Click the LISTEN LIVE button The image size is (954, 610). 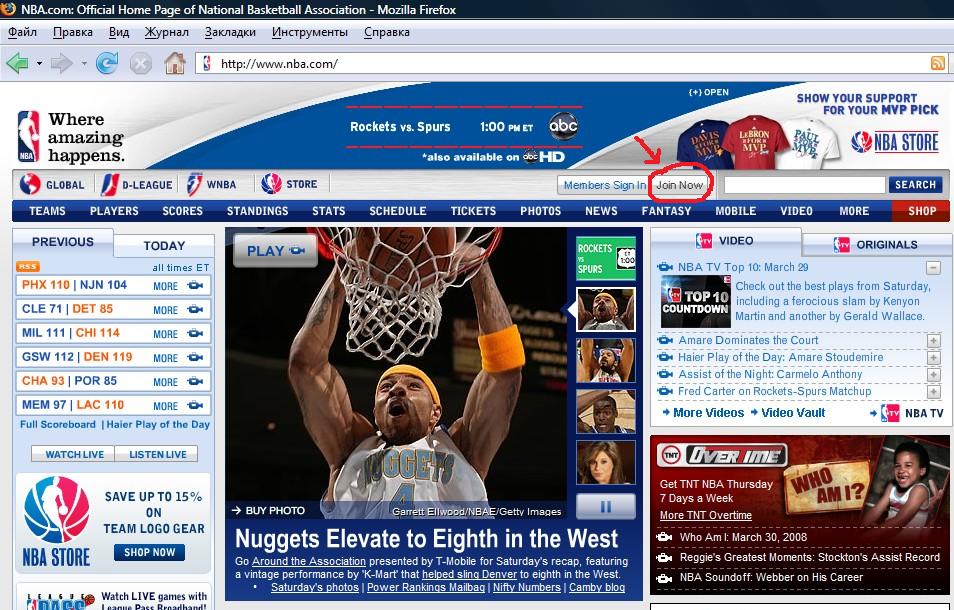158,454
